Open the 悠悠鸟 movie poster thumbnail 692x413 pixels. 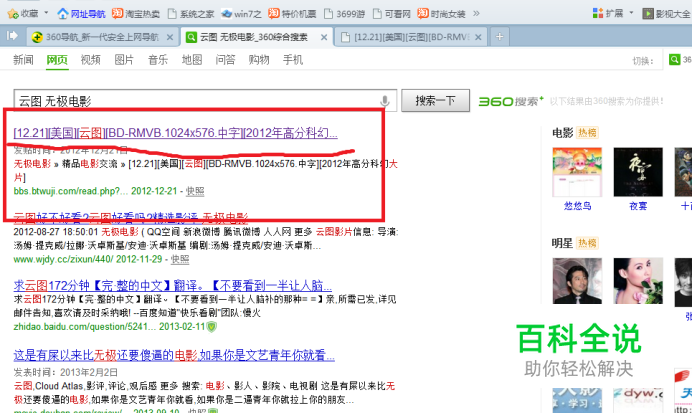[x=577, y=172]
